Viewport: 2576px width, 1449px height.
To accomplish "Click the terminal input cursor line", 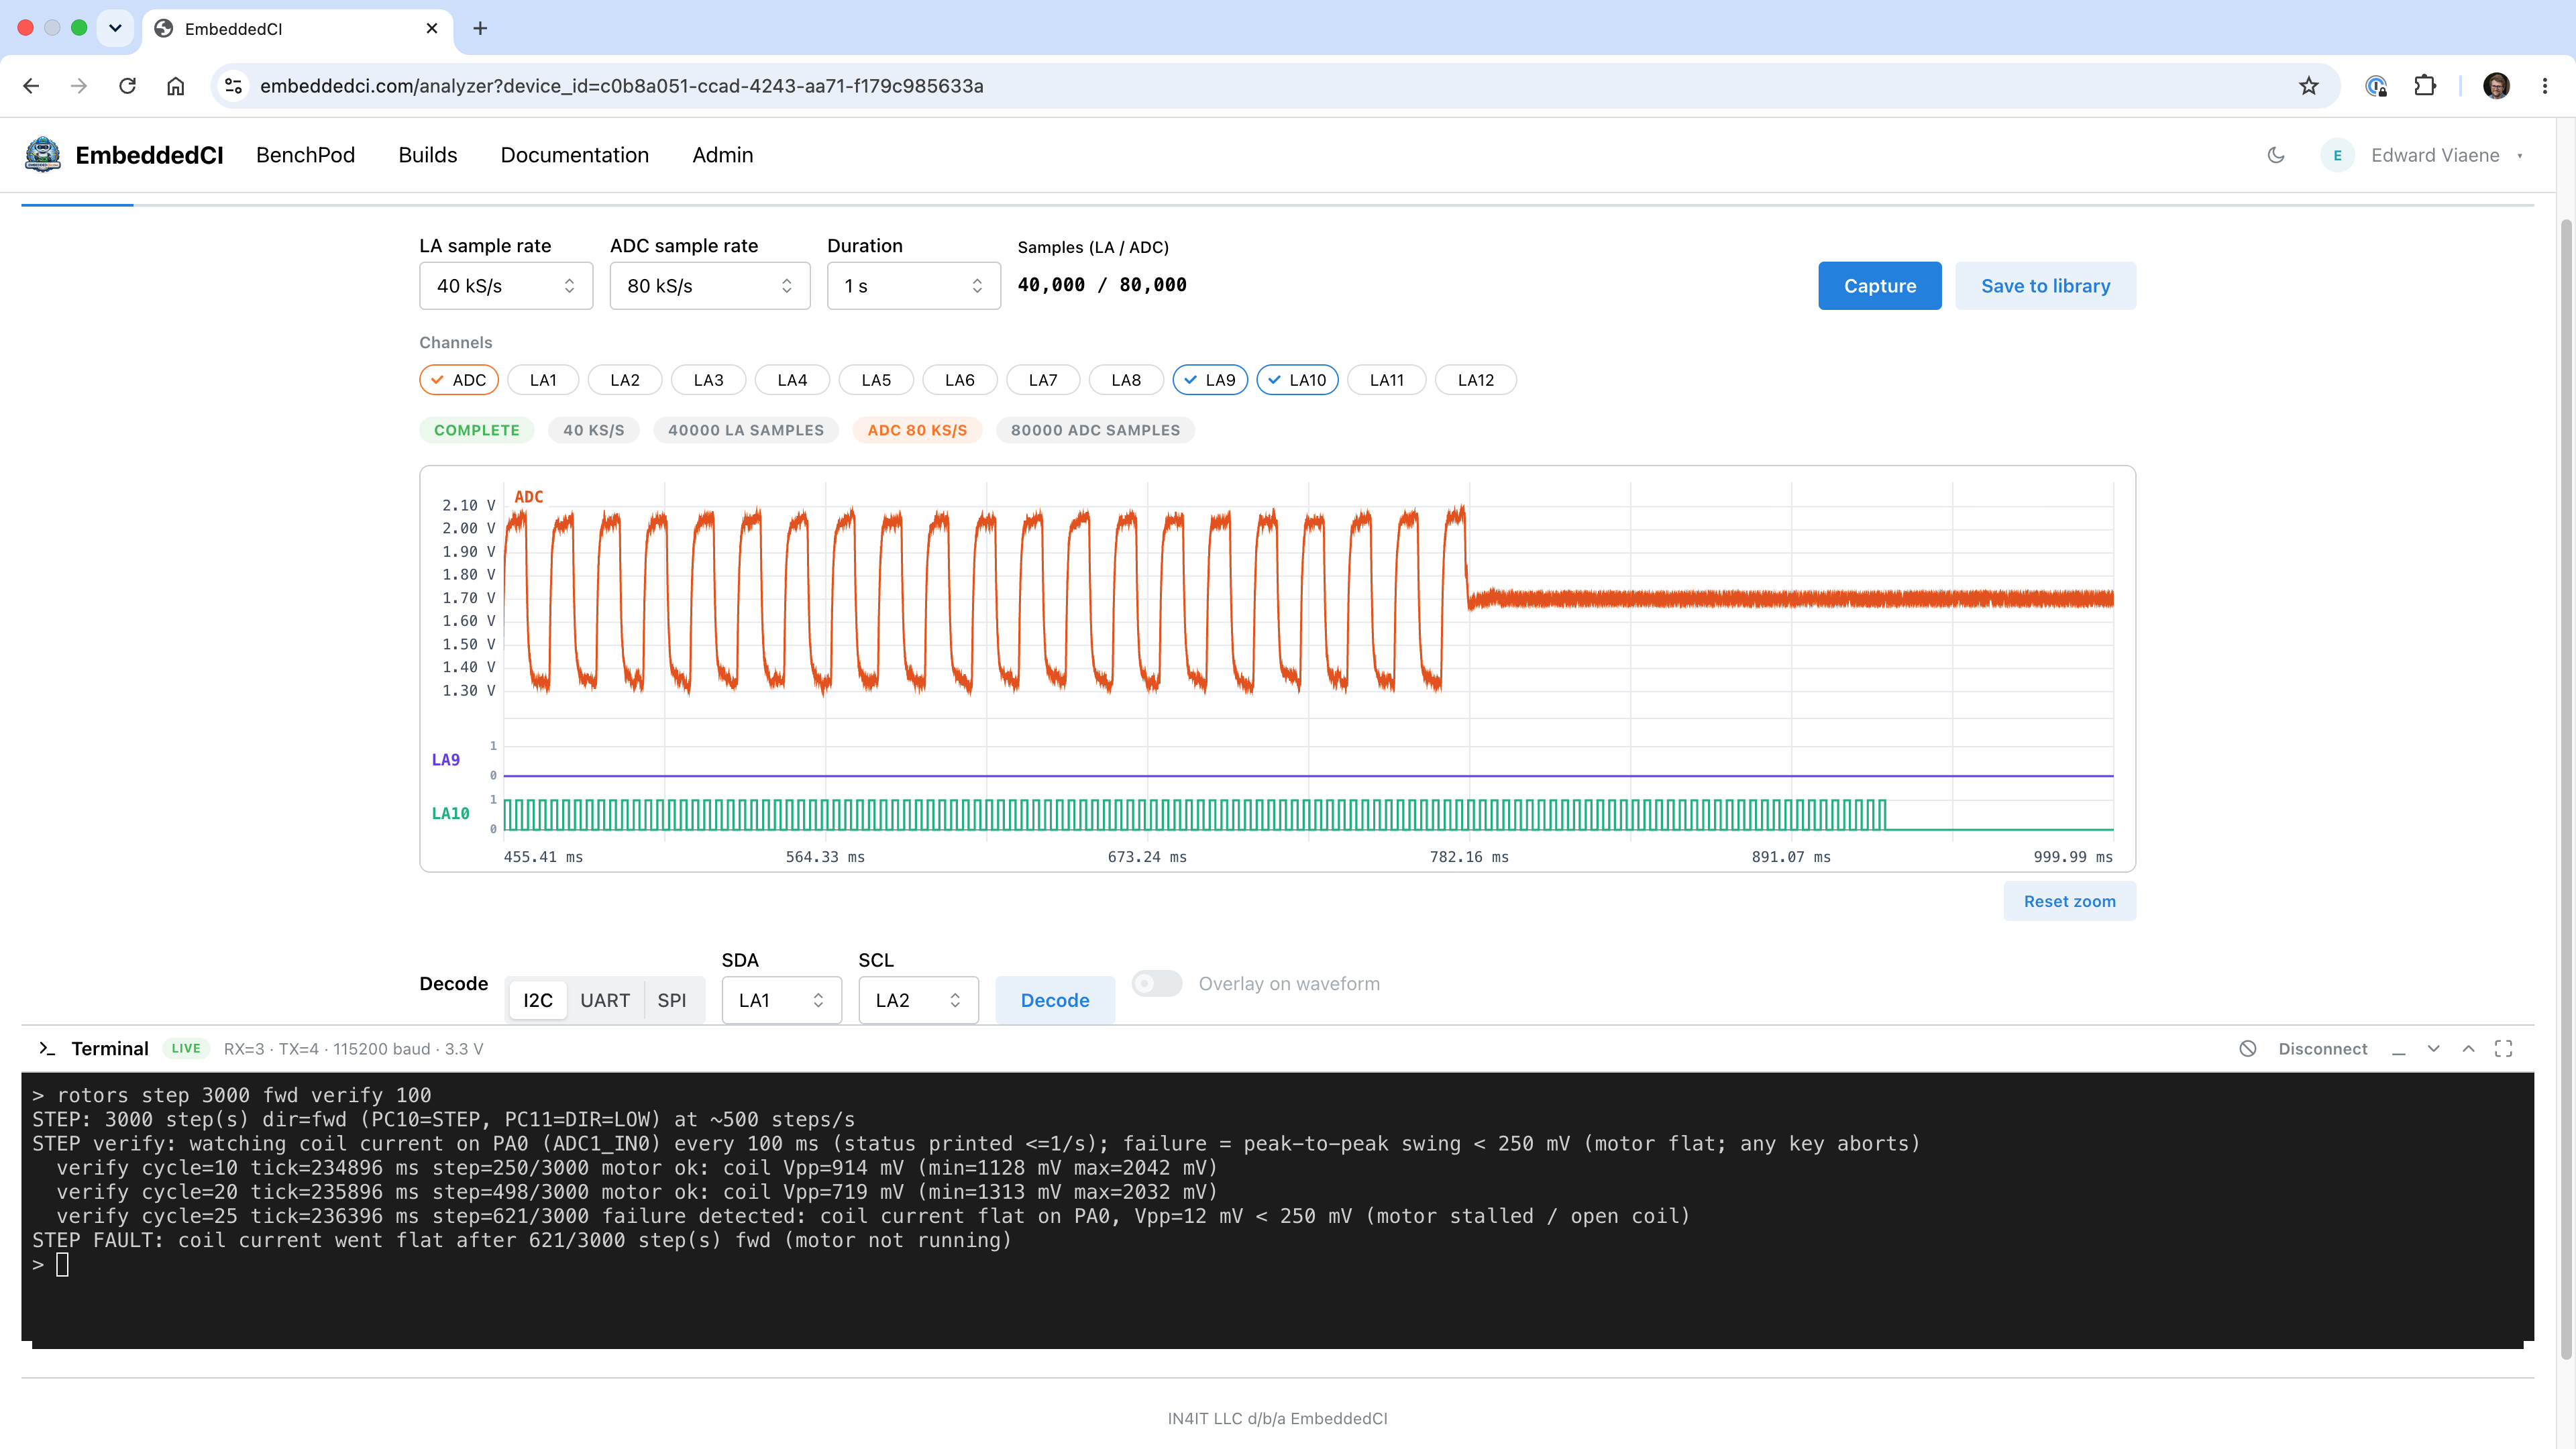I will coord(62,1265).
